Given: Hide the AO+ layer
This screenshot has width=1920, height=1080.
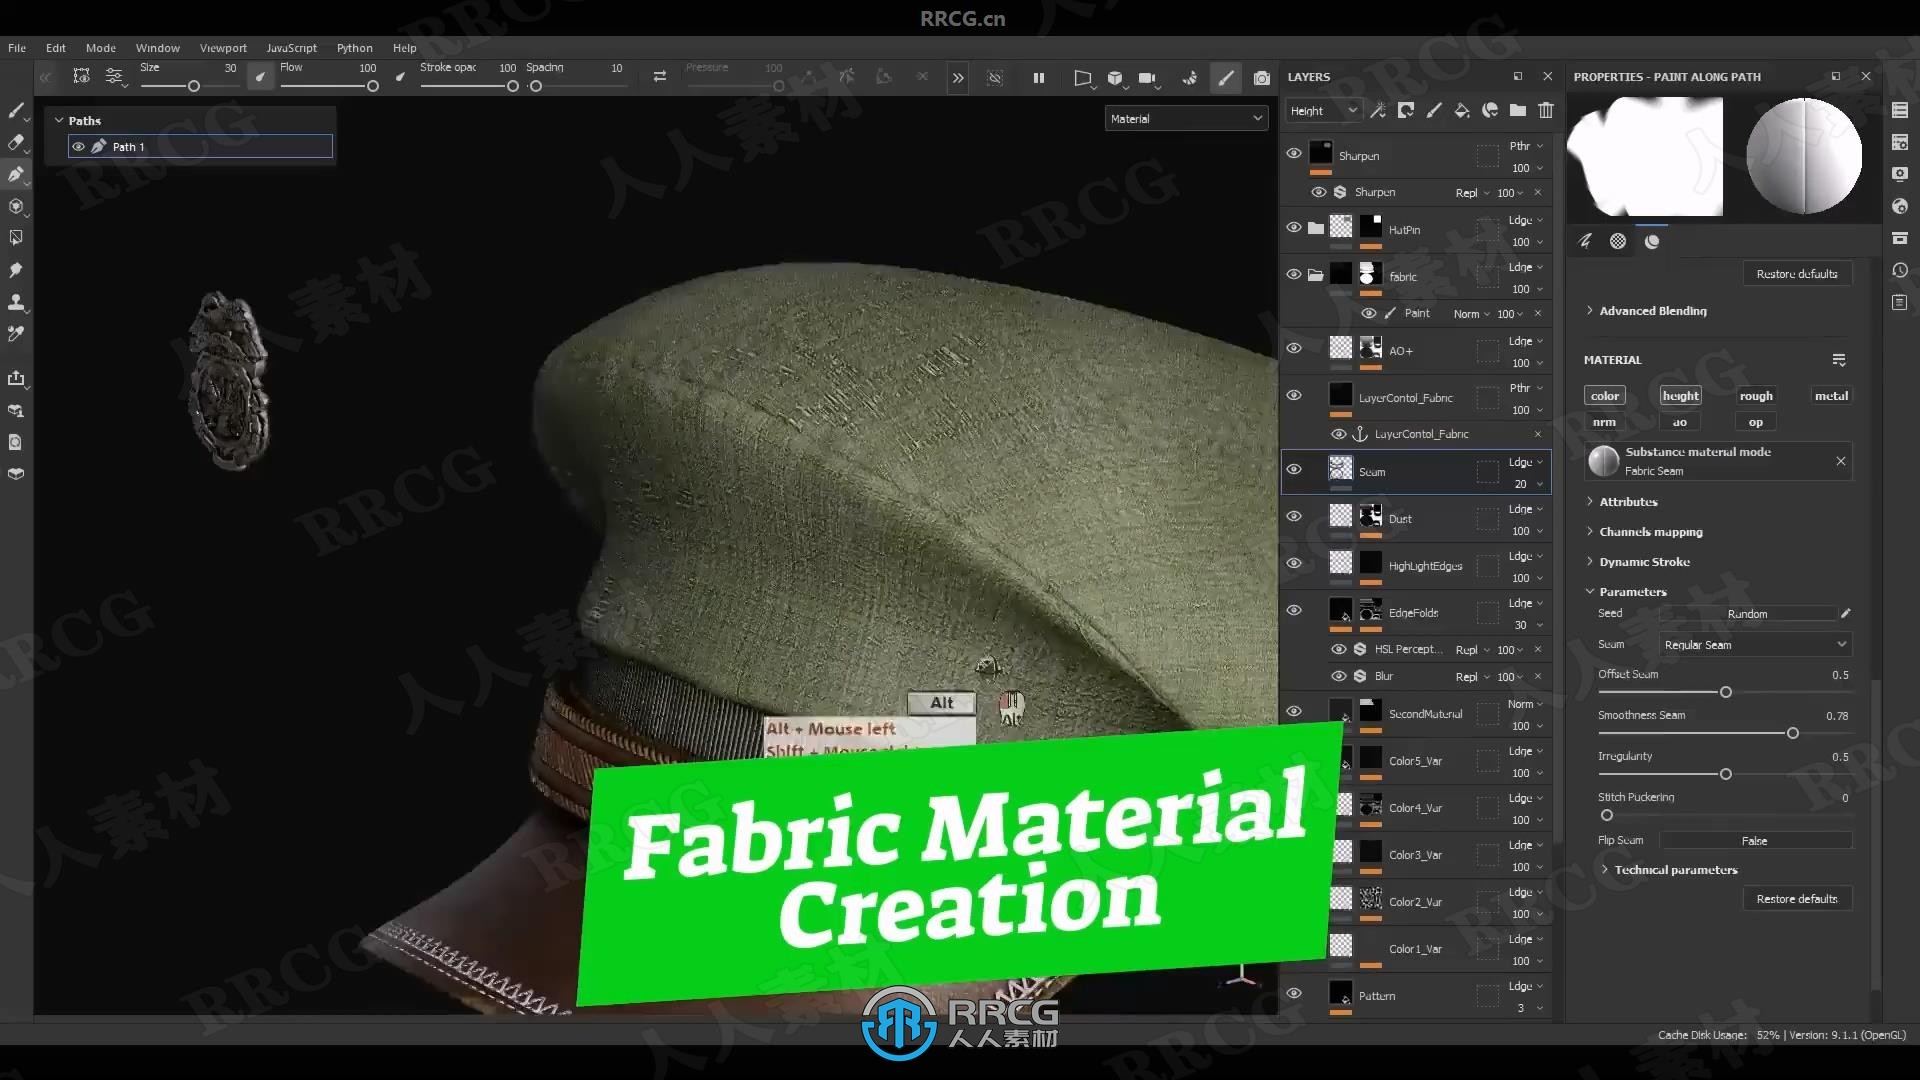Looking at the screenshot, I should point(1294,349).
